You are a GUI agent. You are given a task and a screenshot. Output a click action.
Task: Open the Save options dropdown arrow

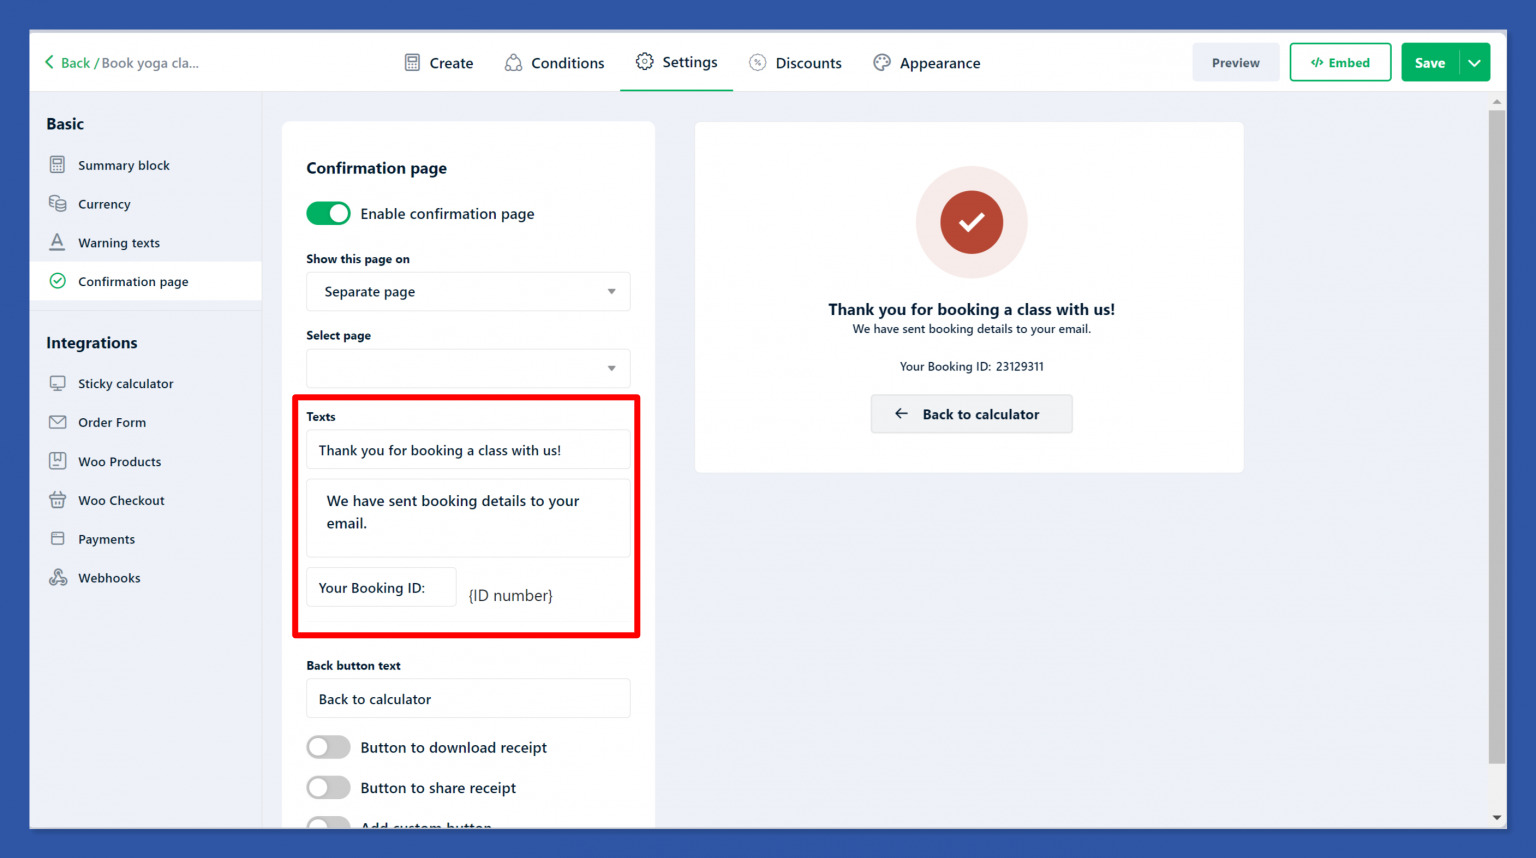coord(1475,63)
